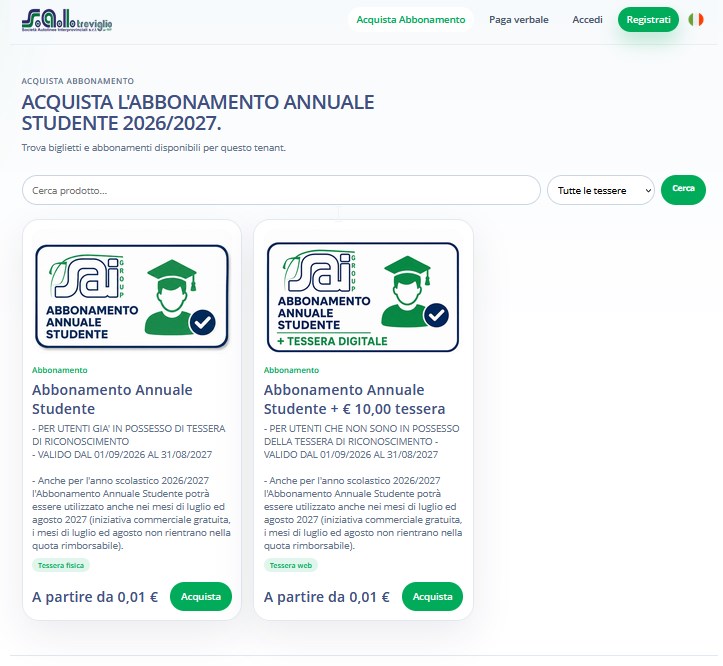This screenshot has height=666, width=723.
Task: Click 'Trova biglietti e abbonamenti disponibili' subtitle
Action: point(154,148)
